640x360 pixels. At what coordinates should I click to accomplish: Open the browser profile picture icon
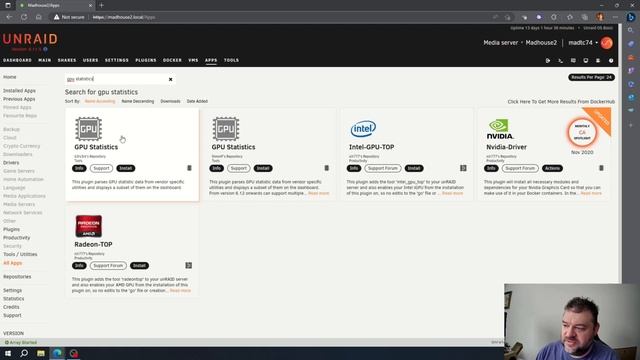[600, 17]
